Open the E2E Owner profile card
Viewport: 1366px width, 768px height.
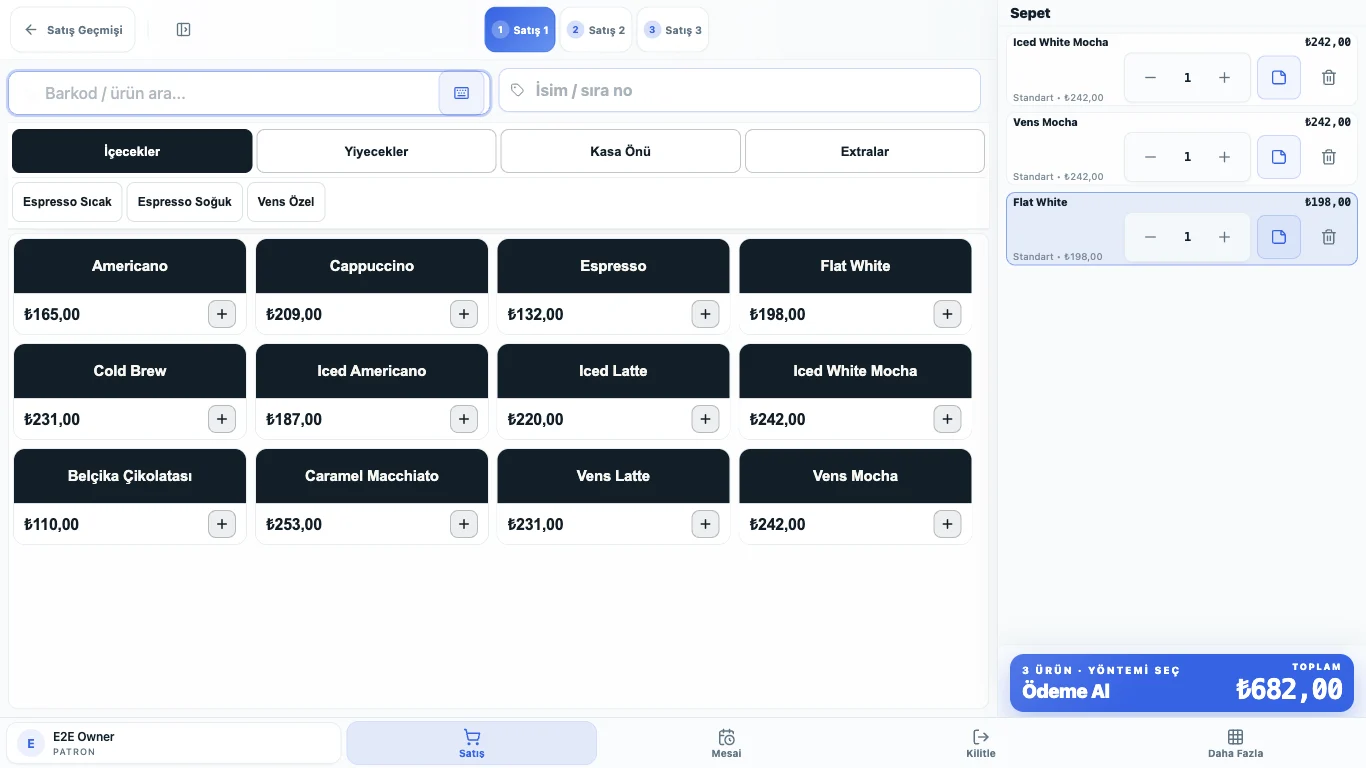coord(174,744)
